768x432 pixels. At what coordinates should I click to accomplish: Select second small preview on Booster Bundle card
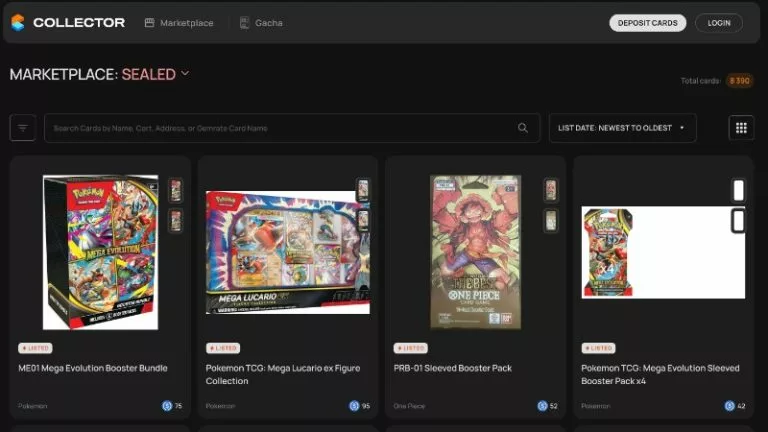click(x=176, y=221)
